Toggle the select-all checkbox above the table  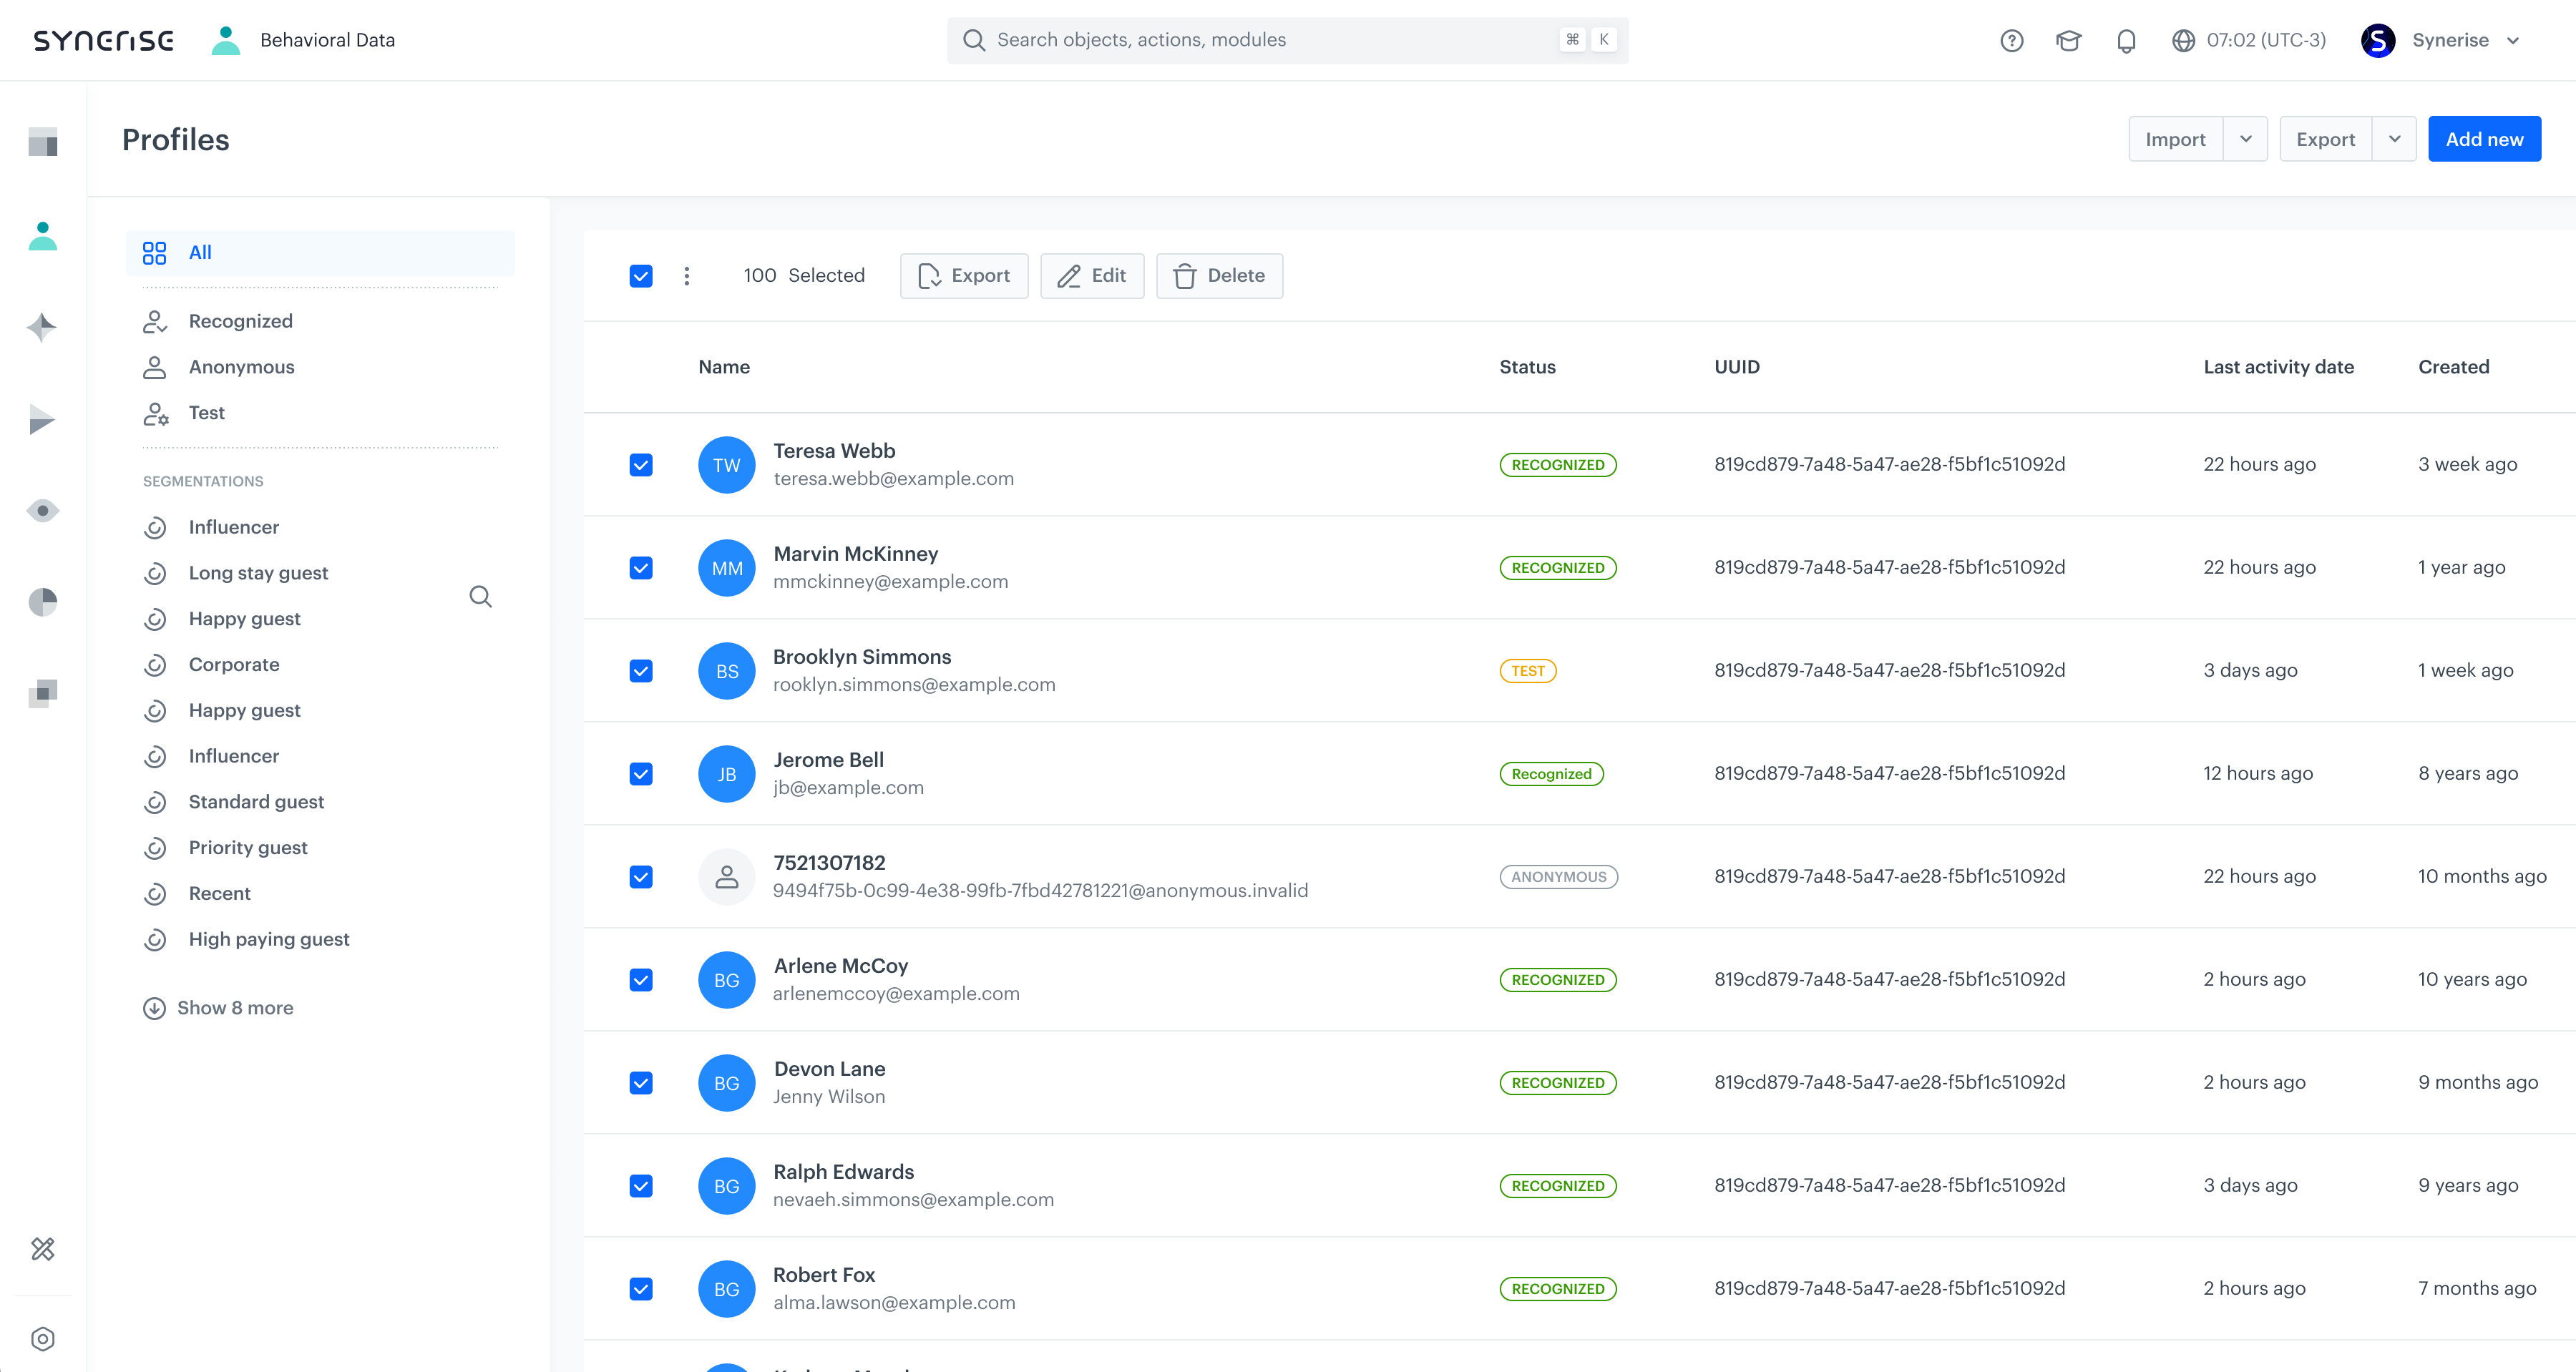641,275
